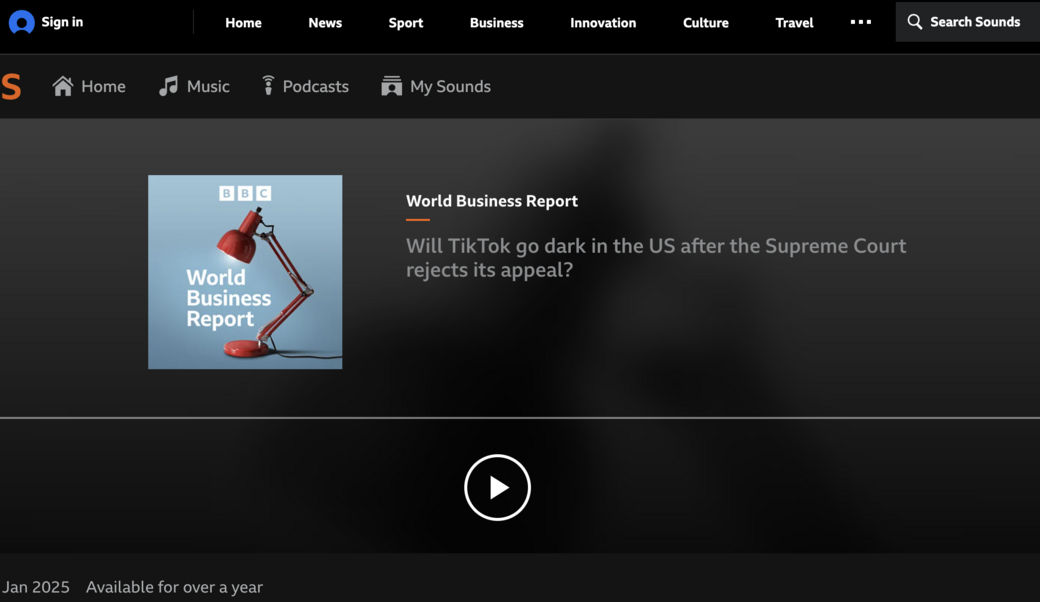Click the Sign in text link
Viewport: 1040px width, 602px height.
(62, 22)
